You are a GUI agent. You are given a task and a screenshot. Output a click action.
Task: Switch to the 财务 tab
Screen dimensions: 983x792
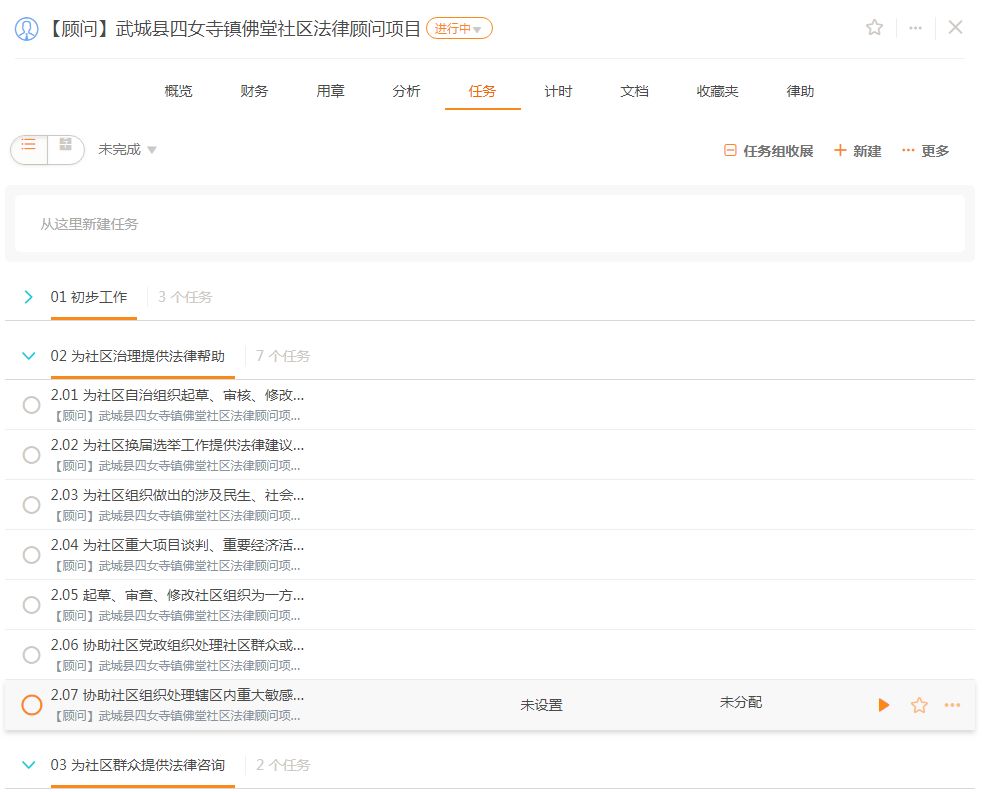pos(254,91)
